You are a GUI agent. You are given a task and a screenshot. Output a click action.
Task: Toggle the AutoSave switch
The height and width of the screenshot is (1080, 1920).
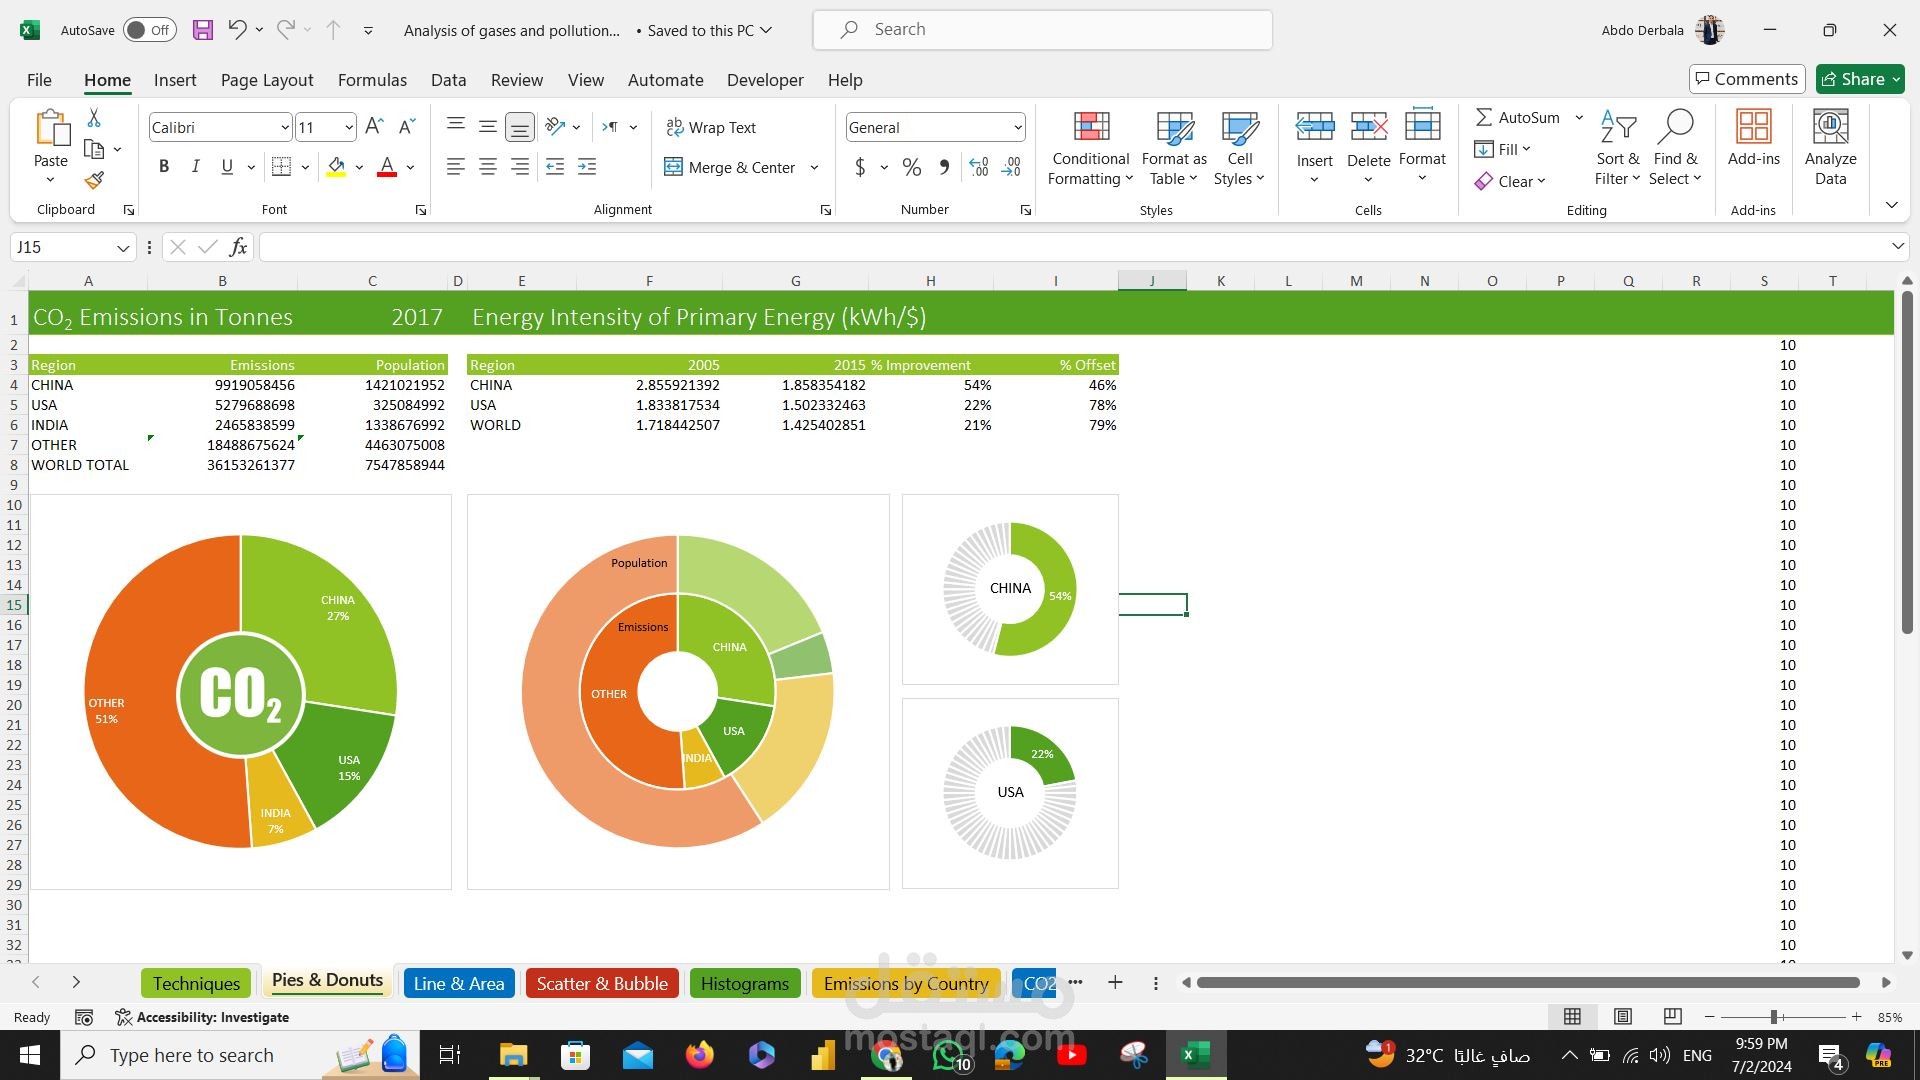pyautogui.click(x=150, y=30)
